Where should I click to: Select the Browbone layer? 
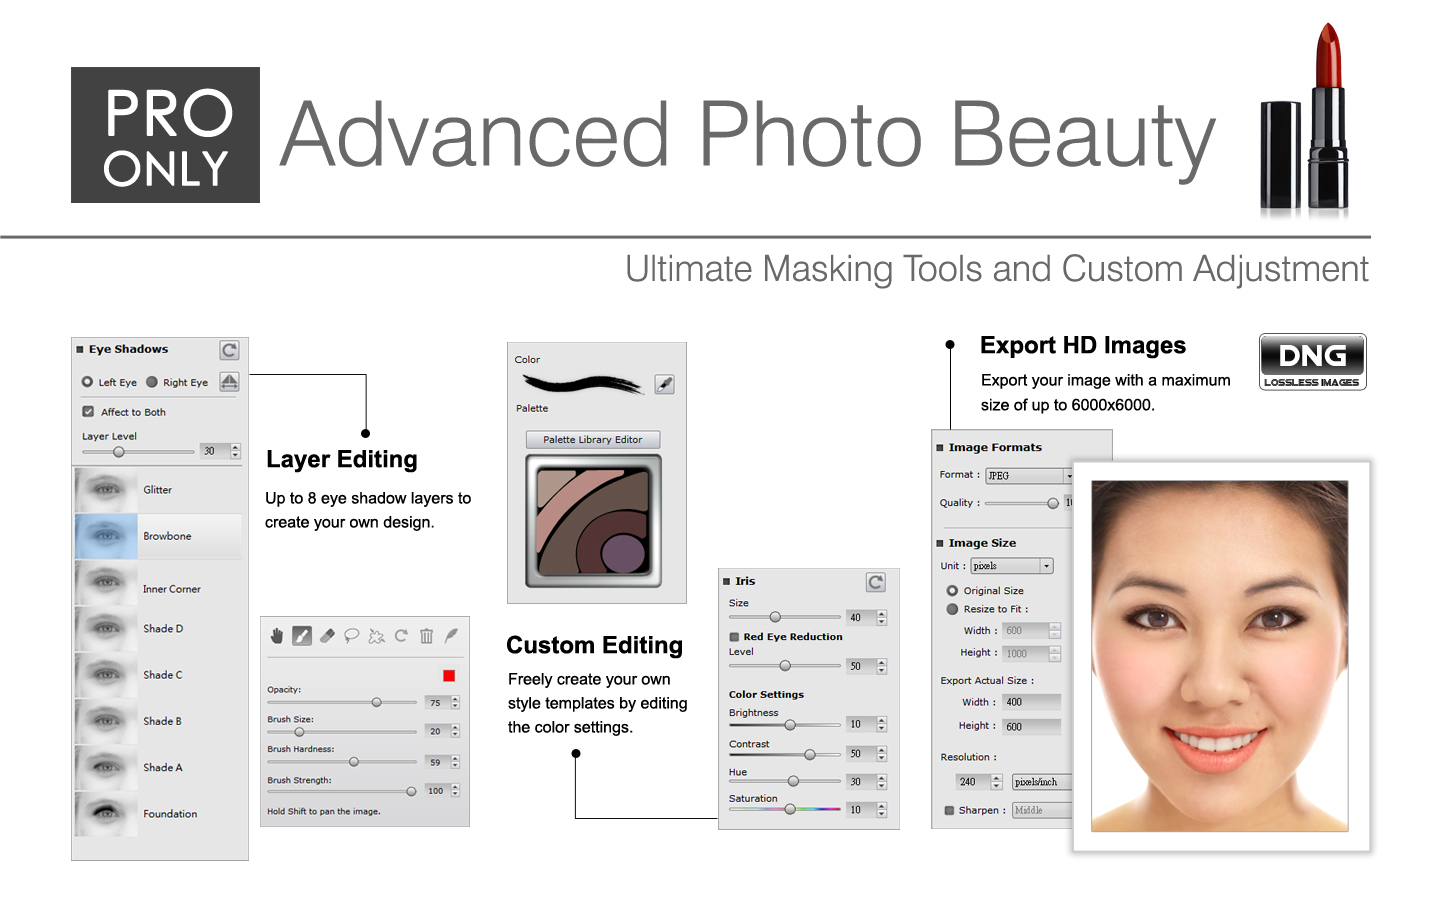coord(159,536)
